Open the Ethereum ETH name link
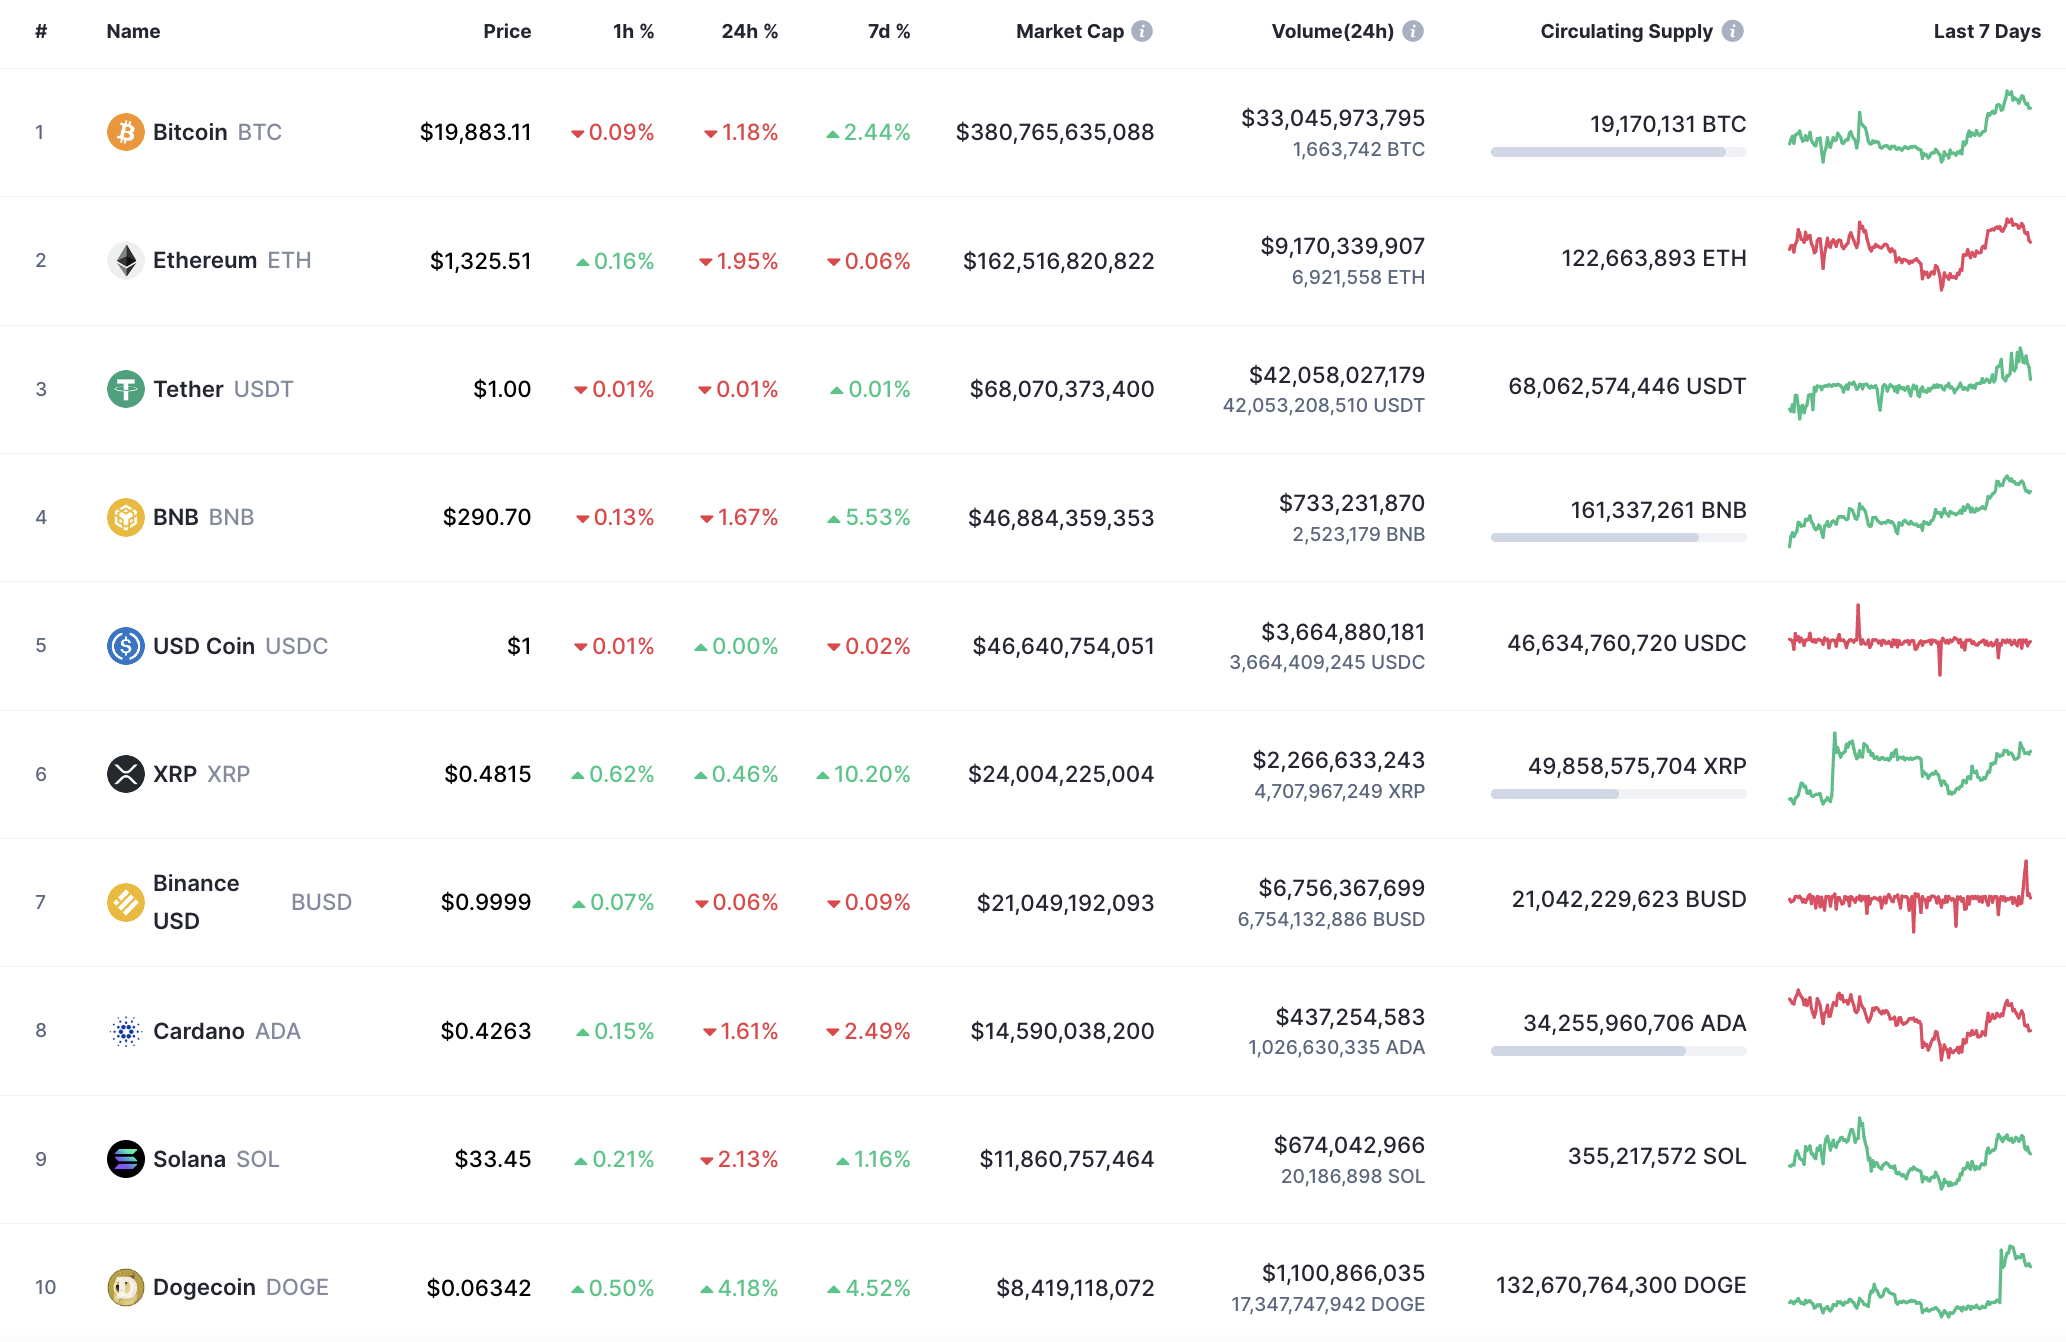The width and height of the screenshot is (2066, 1342). point(206,260)
